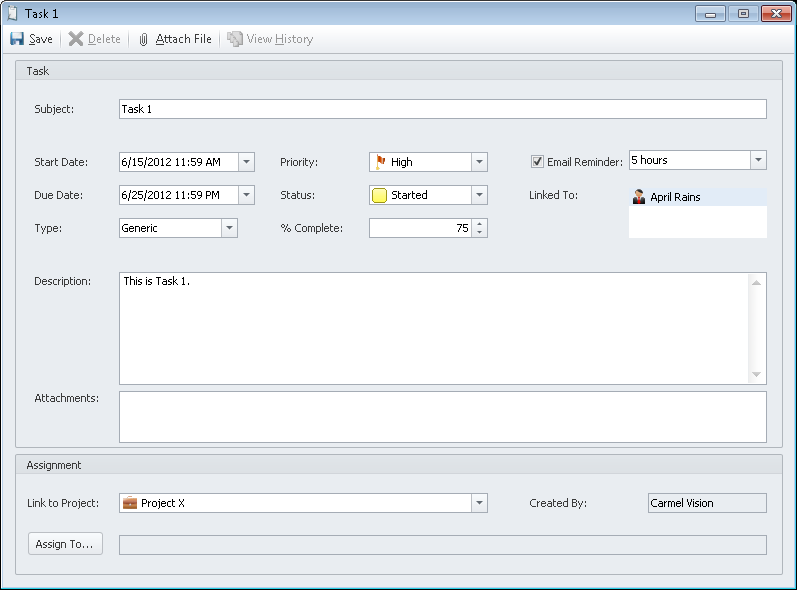Viewport: 797px width, 590px height.
Task: Open the Link to Project dropdown
Action: [x=479, y=503]
